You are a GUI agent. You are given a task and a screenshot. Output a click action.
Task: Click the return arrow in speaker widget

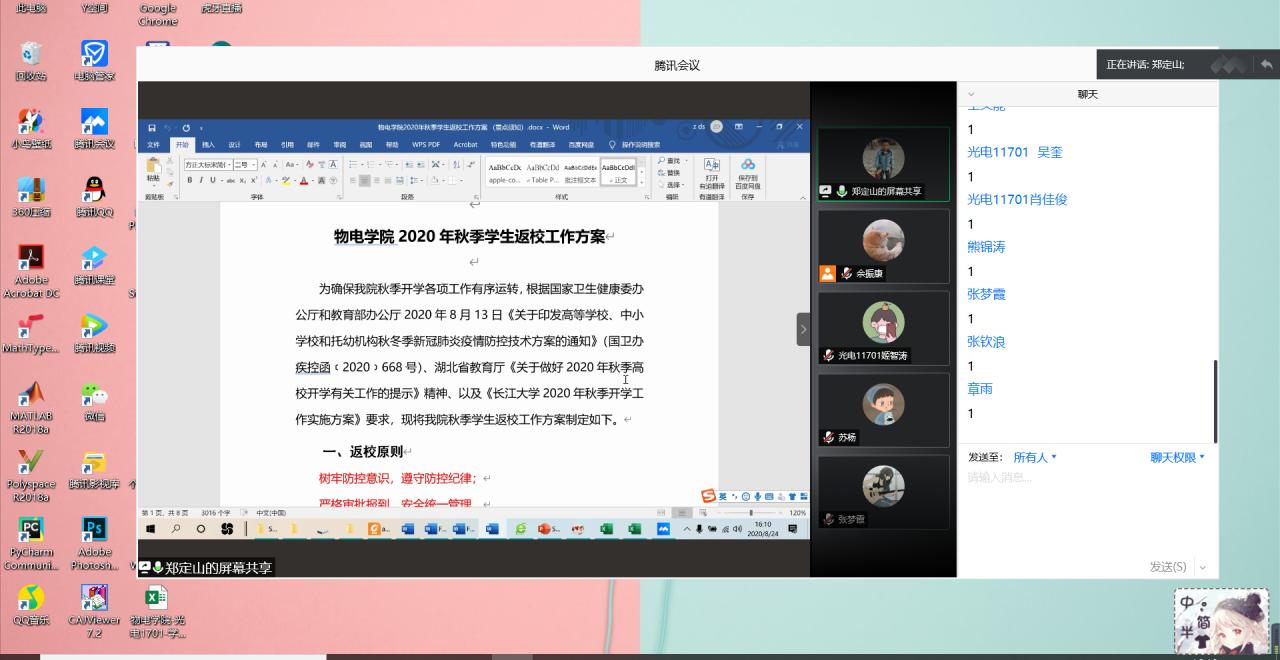tap(1266, 64)
